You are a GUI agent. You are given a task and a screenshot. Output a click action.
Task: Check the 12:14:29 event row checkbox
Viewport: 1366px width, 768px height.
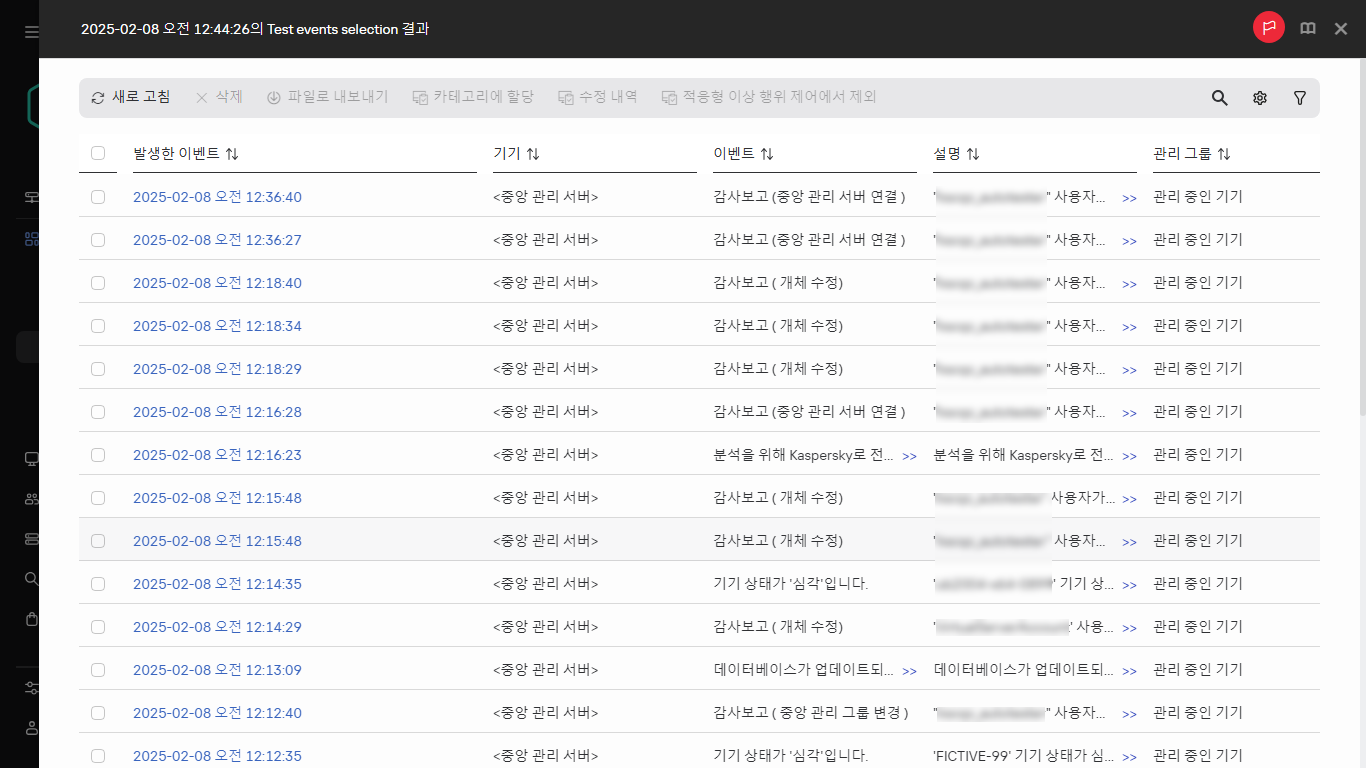click(x=98, y=627)
